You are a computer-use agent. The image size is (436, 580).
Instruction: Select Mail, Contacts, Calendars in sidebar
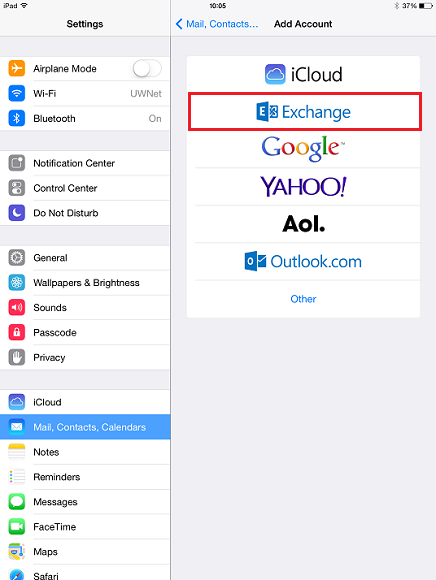pyautogui.click(x=85, y=427)
